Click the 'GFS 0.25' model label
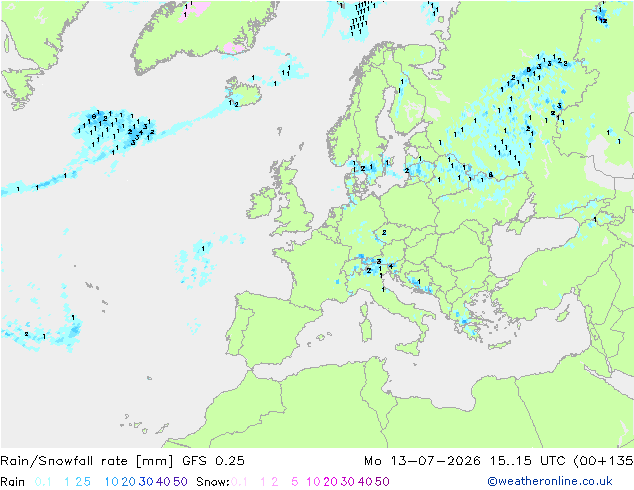 coord(213,460)
